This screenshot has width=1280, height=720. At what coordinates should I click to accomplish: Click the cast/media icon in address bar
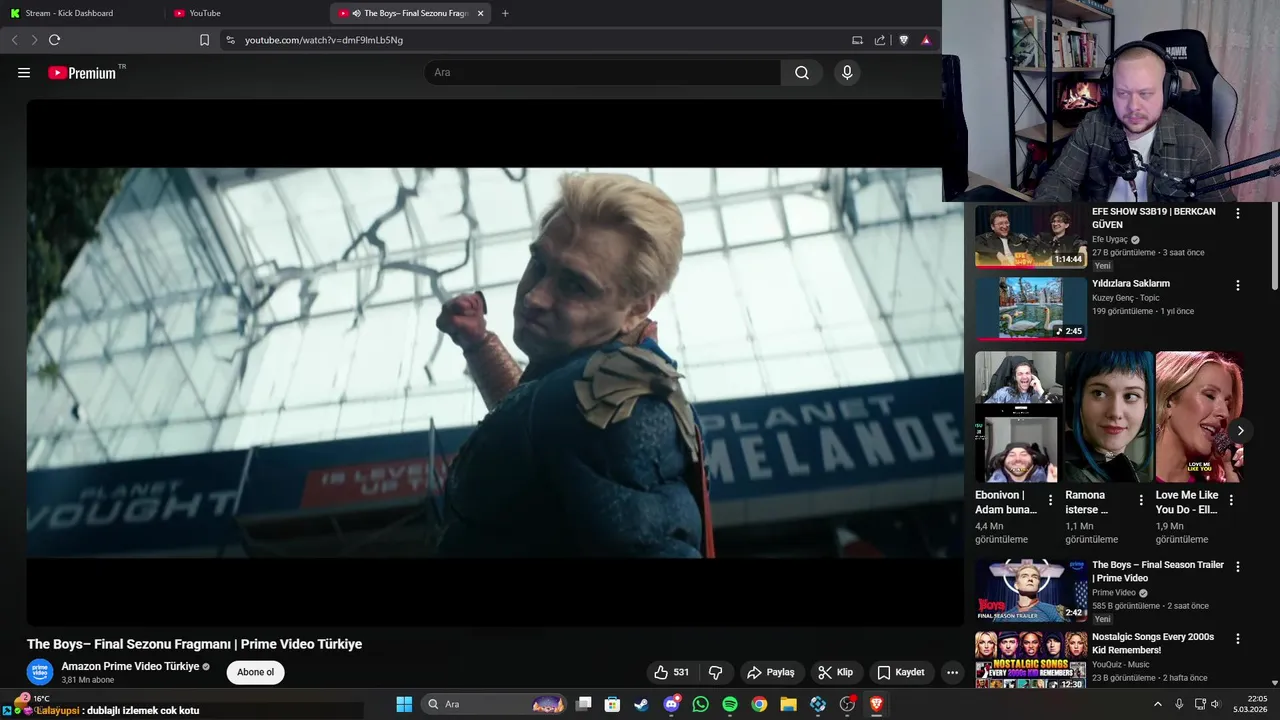857,40
